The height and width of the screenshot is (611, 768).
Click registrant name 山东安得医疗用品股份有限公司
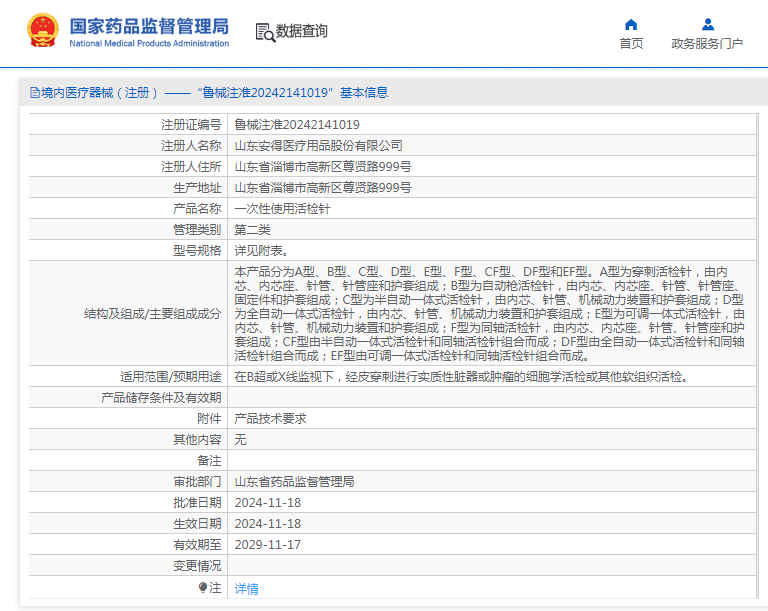(318, 146)
